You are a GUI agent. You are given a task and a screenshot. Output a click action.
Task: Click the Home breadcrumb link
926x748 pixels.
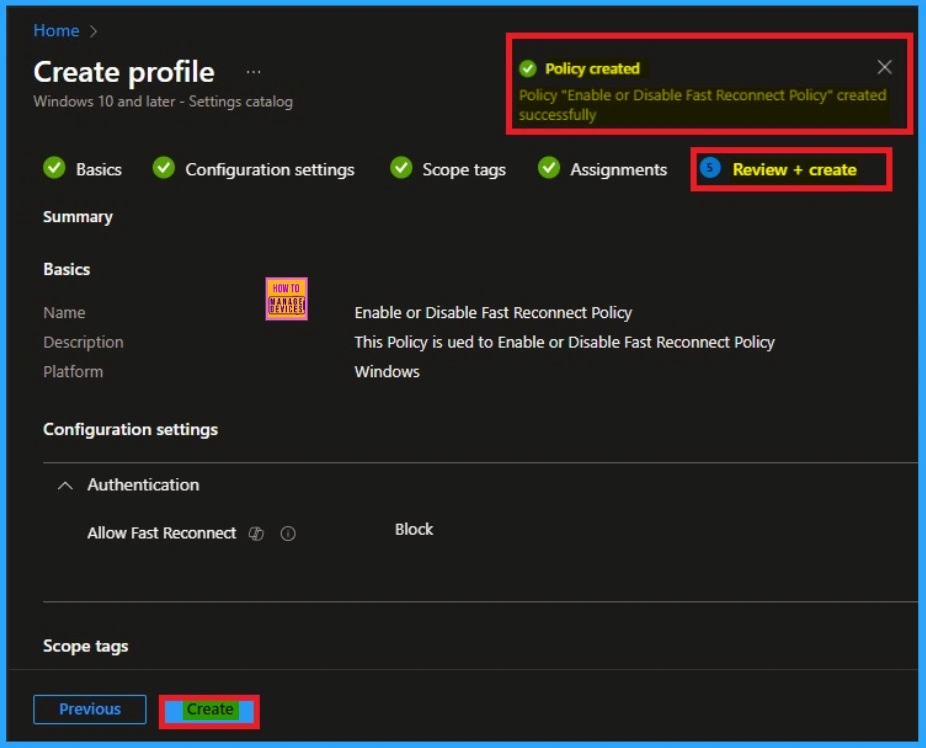(x=56, y=31)
